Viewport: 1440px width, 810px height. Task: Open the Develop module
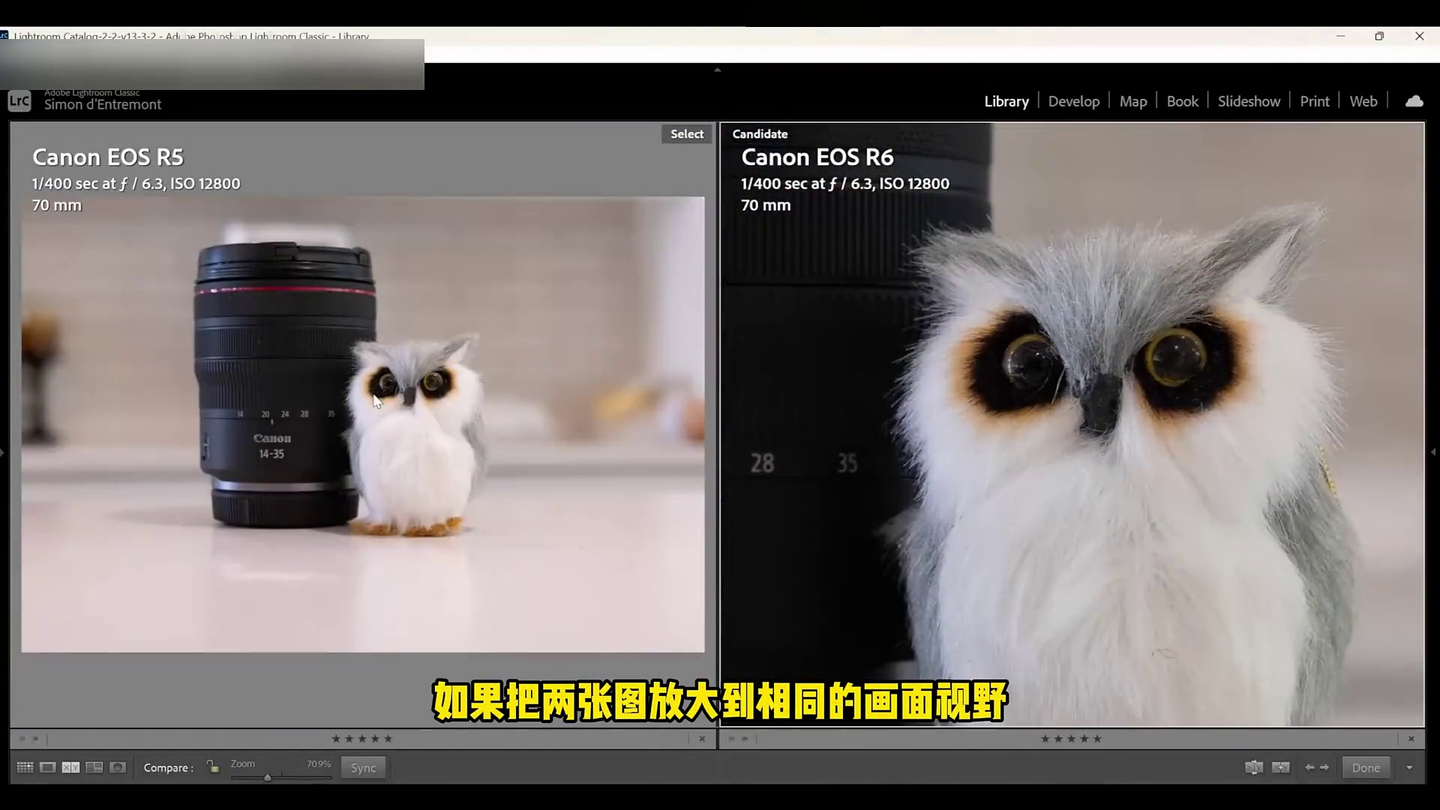tap(1074, 101)
